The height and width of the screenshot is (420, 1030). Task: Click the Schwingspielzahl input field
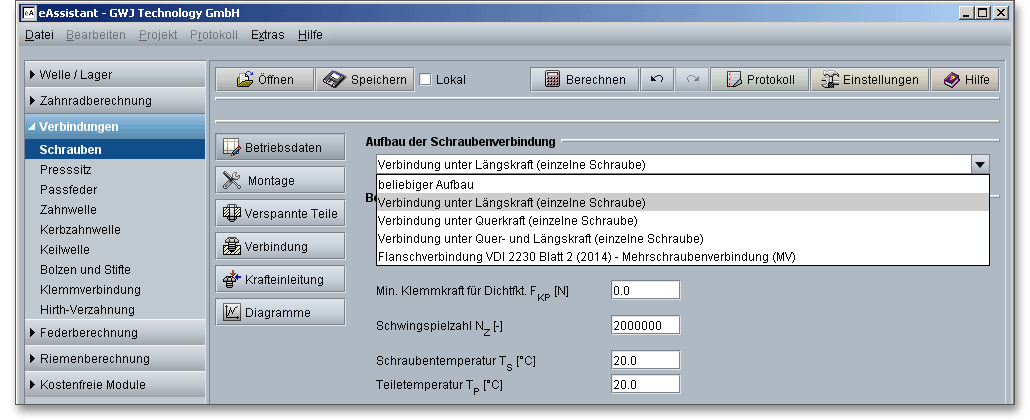coord(645,325)
